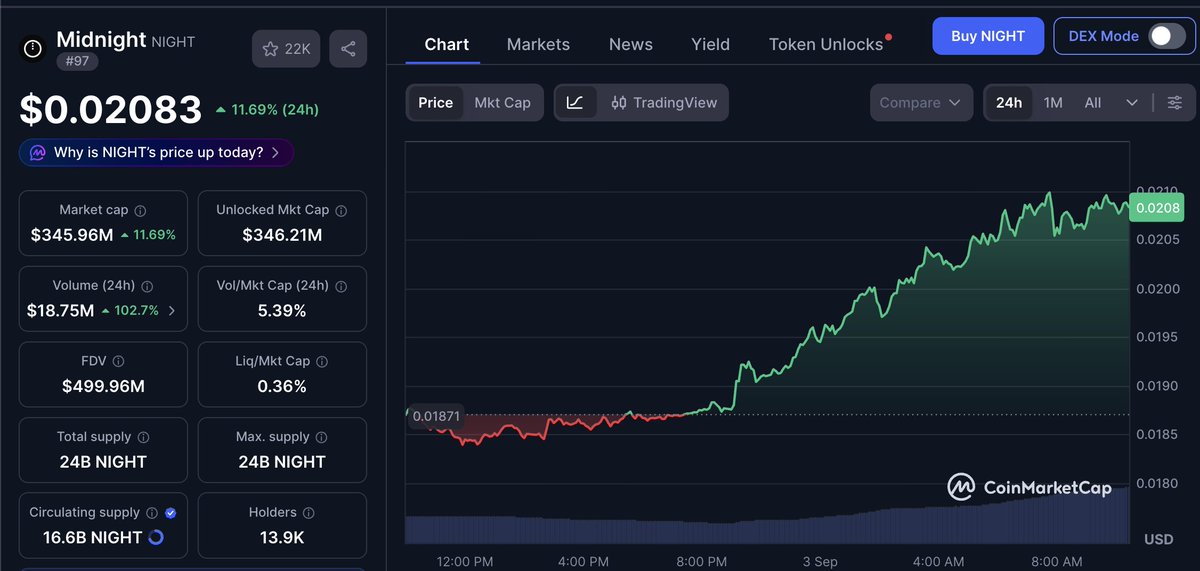Viewport: 1200px width, 571px height.
Task: Click the Buy NIGHT button
Action: [x=988, y=36]
